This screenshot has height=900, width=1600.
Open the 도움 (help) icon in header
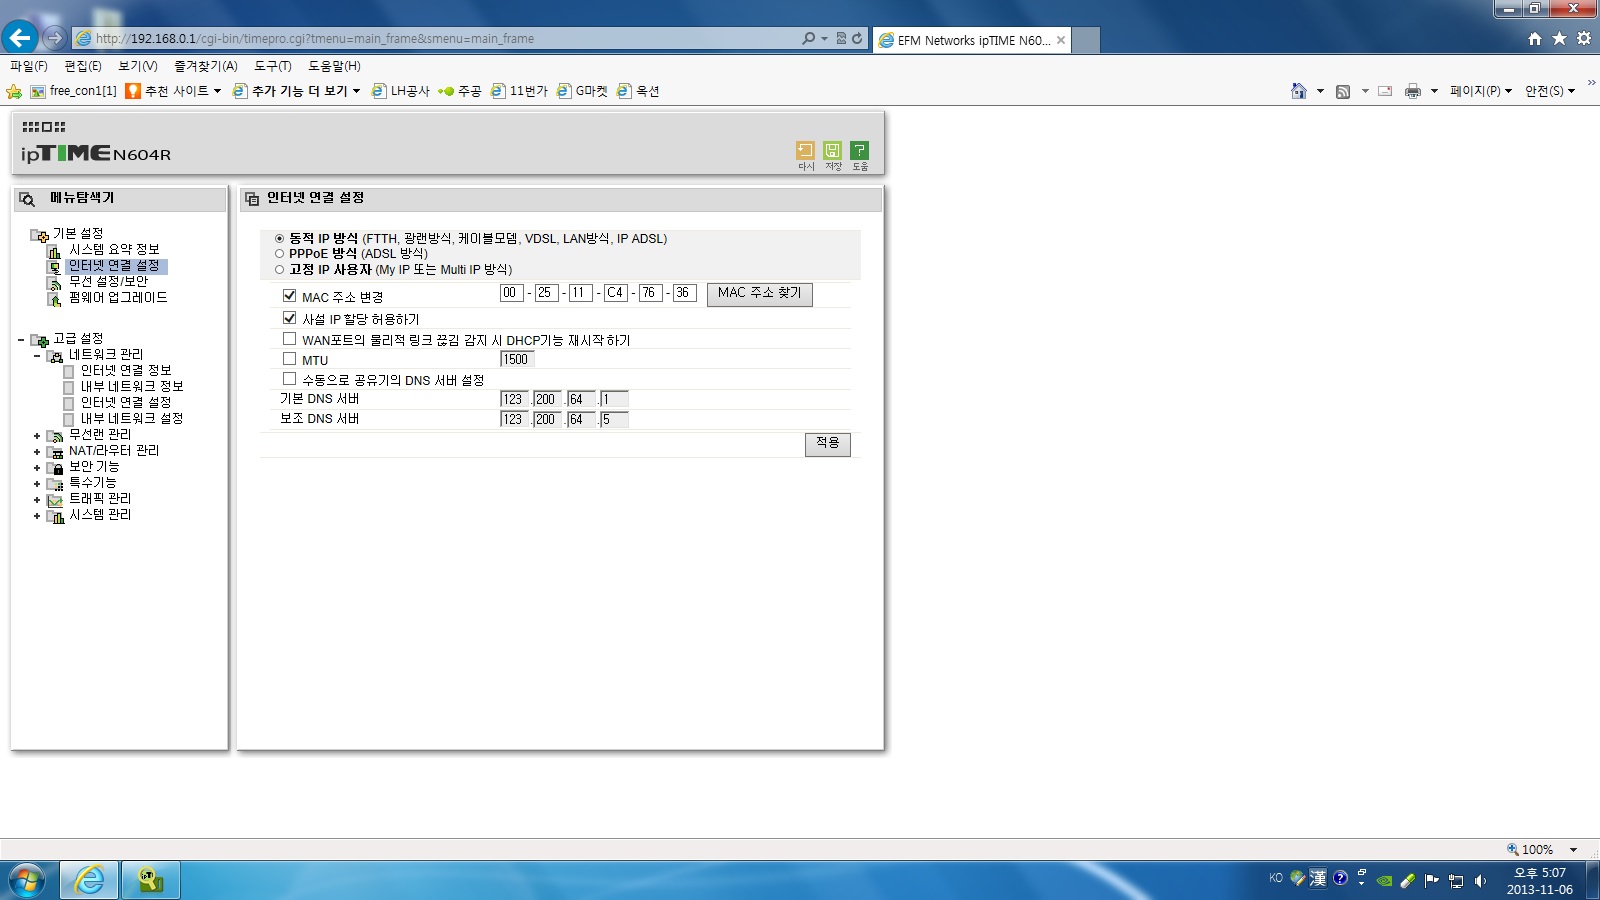859,150
